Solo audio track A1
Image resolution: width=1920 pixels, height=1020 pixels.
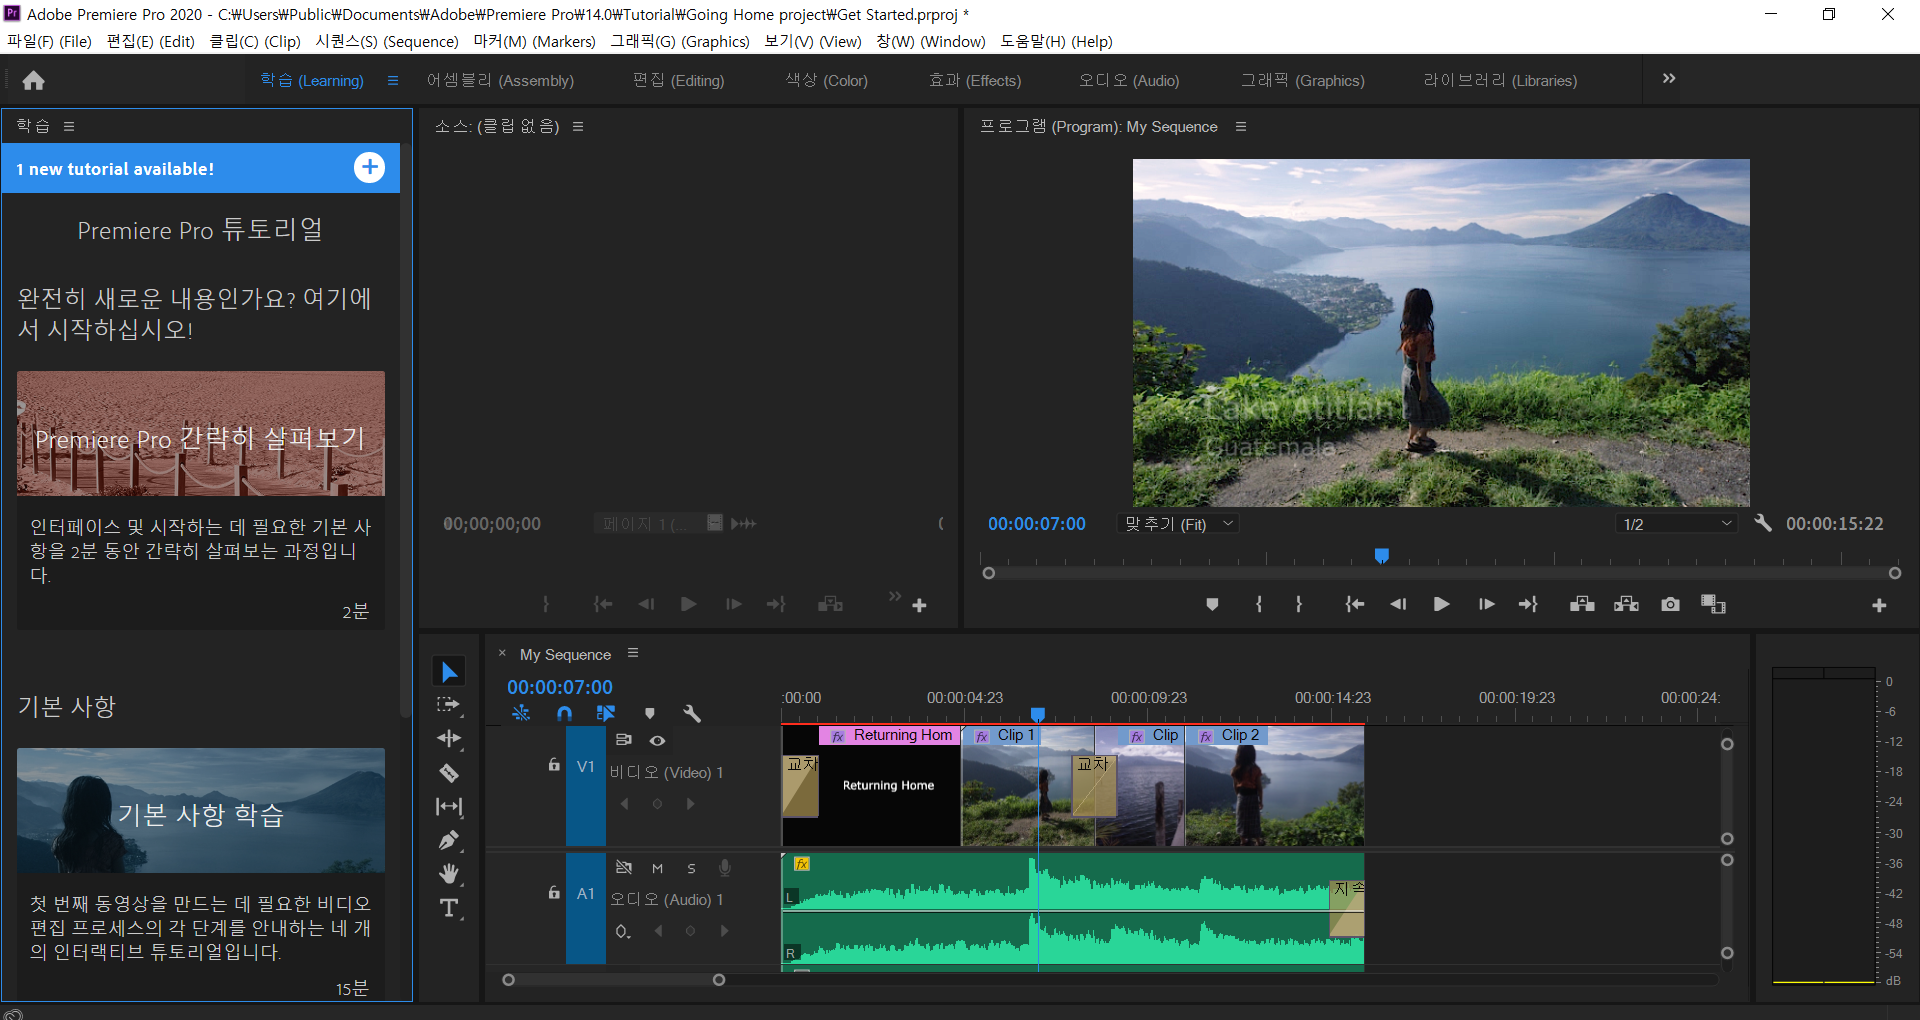point(691,868)
